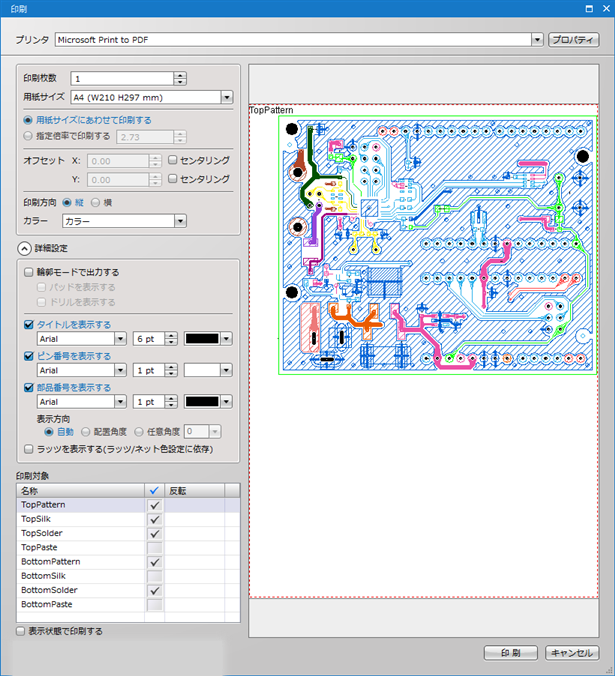Collapse the 詳細設定 section chevron
This screenshot has width=615, height=676.
tap(25, 248)
